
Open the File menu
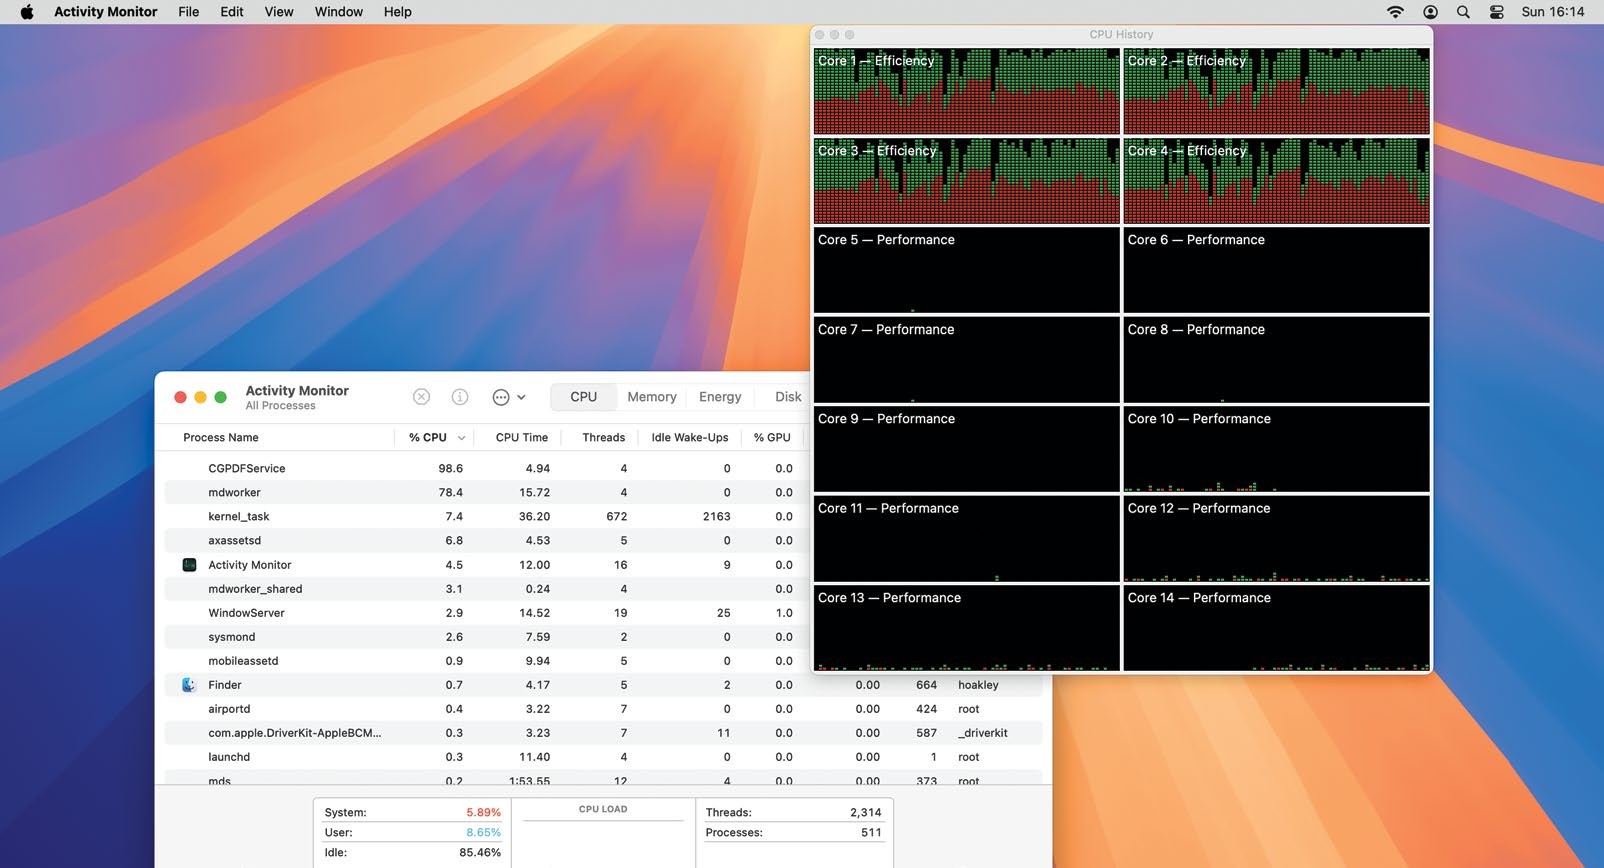[x=188, y=12]
